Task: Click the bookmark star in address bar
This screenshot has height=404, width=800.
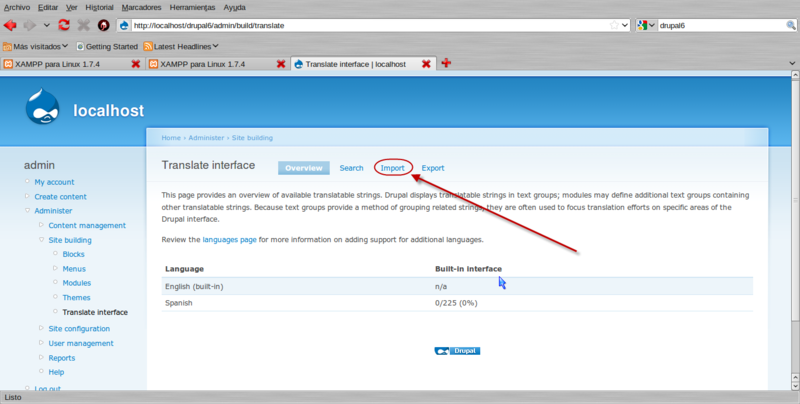Action: tap(614, 25)
